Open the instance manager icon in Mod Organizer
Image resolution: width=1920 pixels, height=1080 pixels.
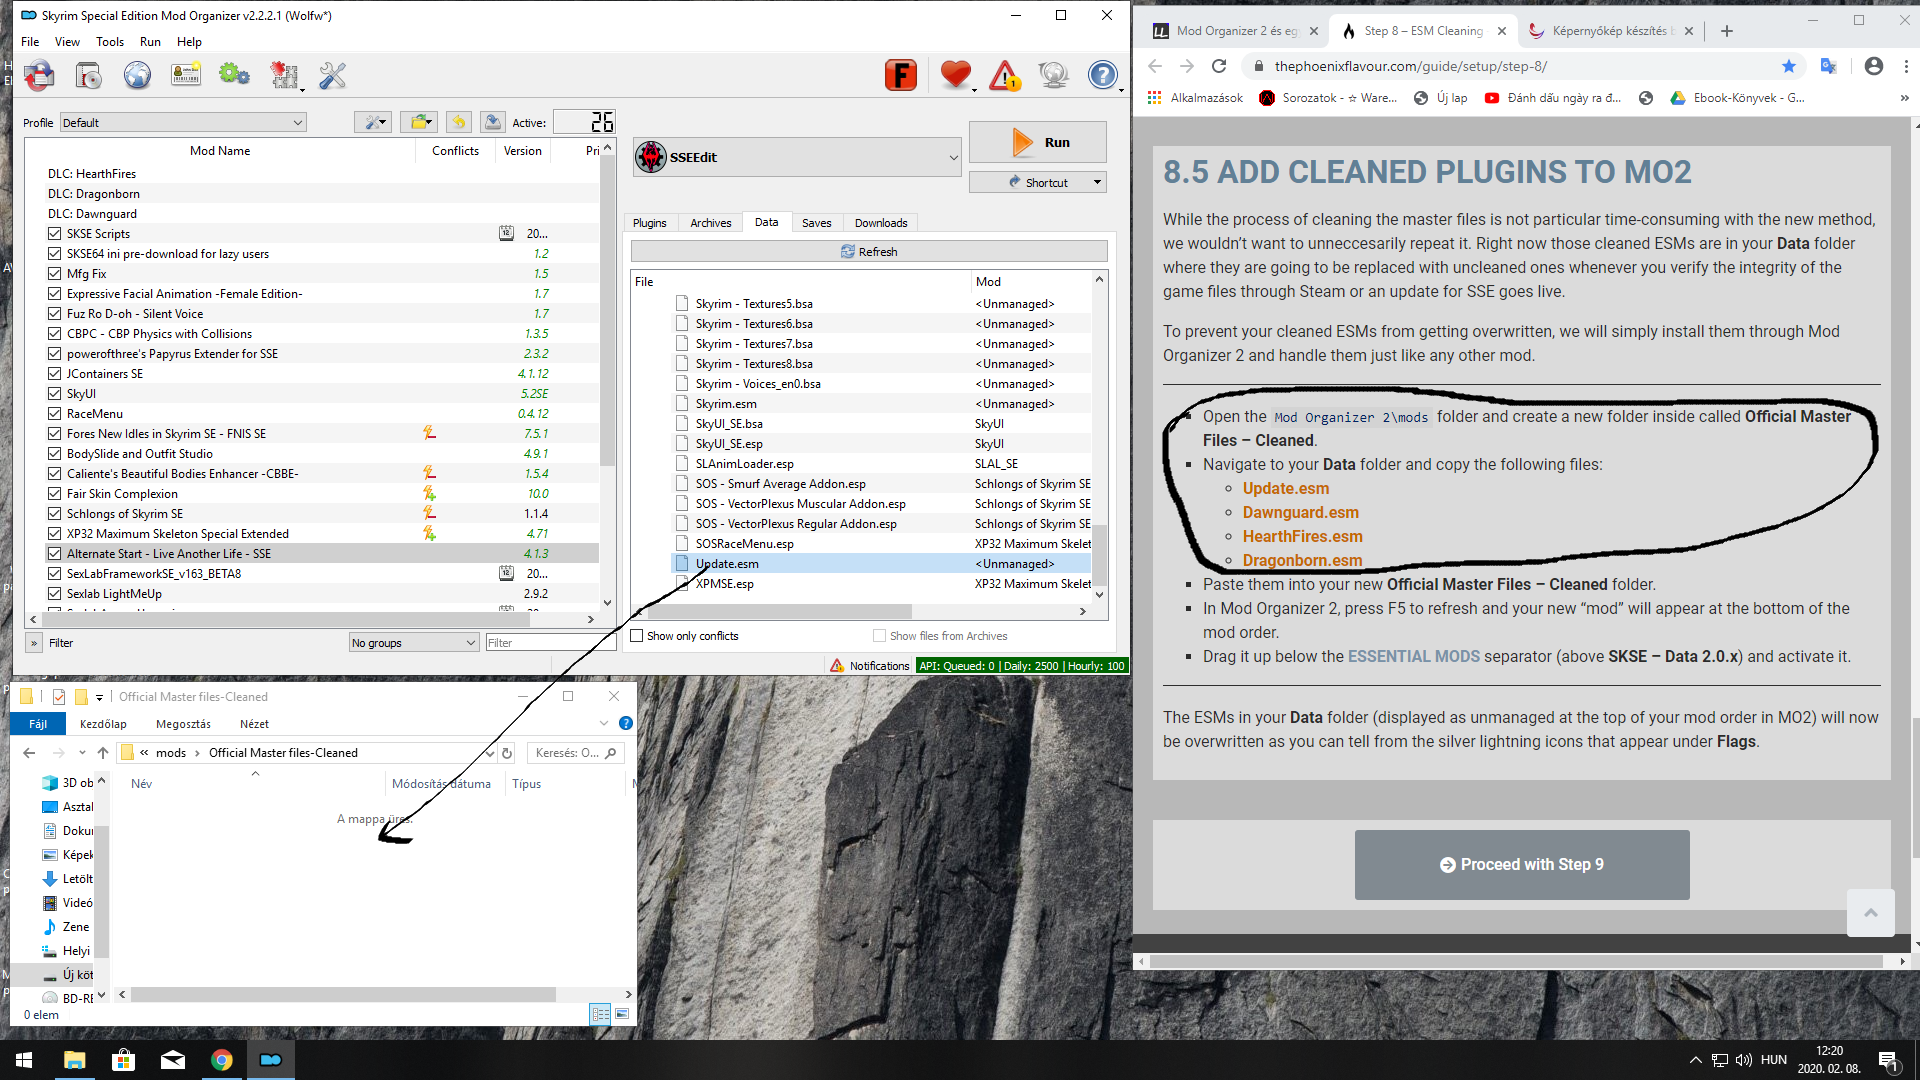coord(39,75)
